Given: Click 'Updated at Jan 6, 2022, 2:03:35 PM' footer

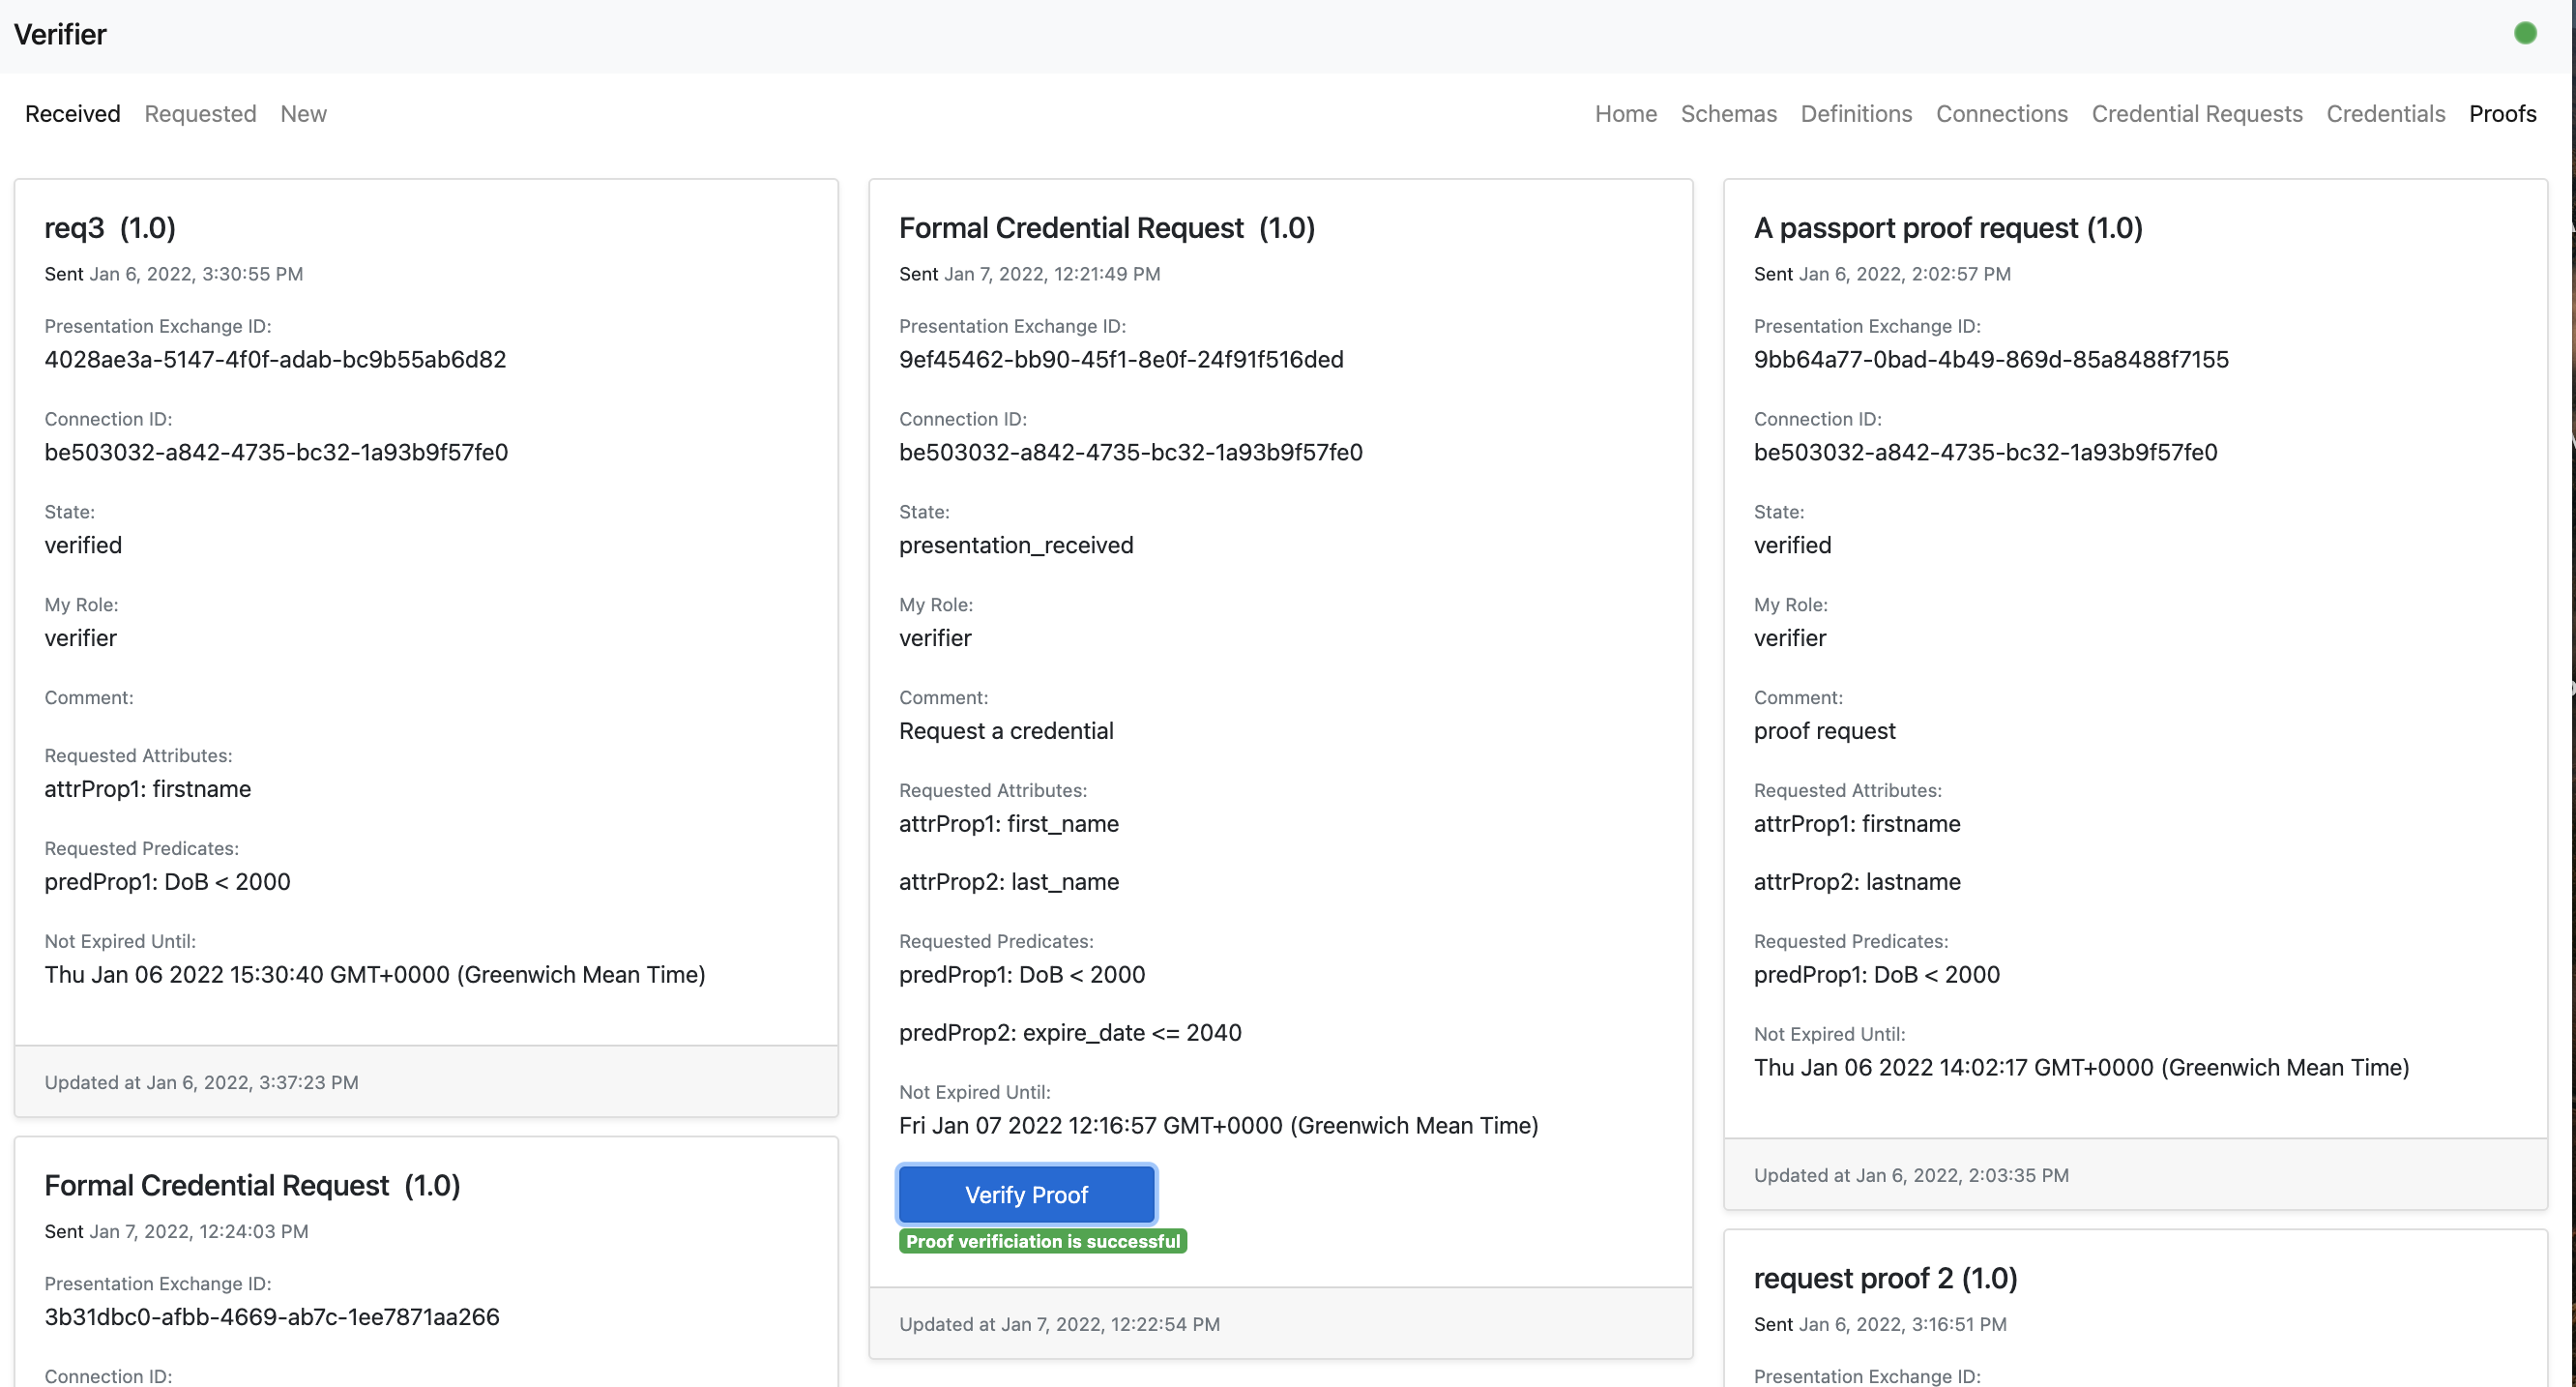Looking at the screenshot, I should (x=1910, y=1175).
